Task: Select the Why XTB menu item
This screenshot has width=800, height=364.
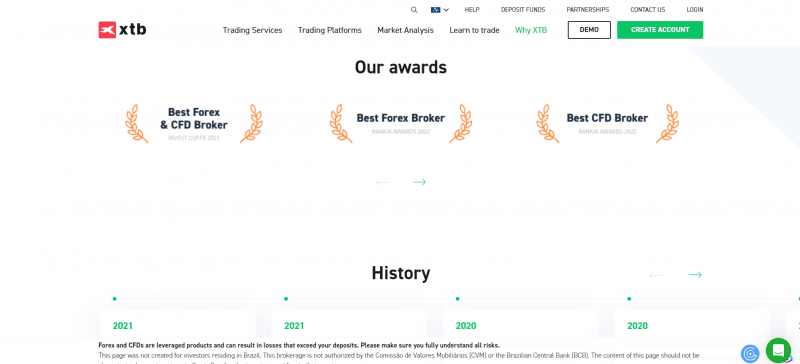Action: (x=531, y=30)
